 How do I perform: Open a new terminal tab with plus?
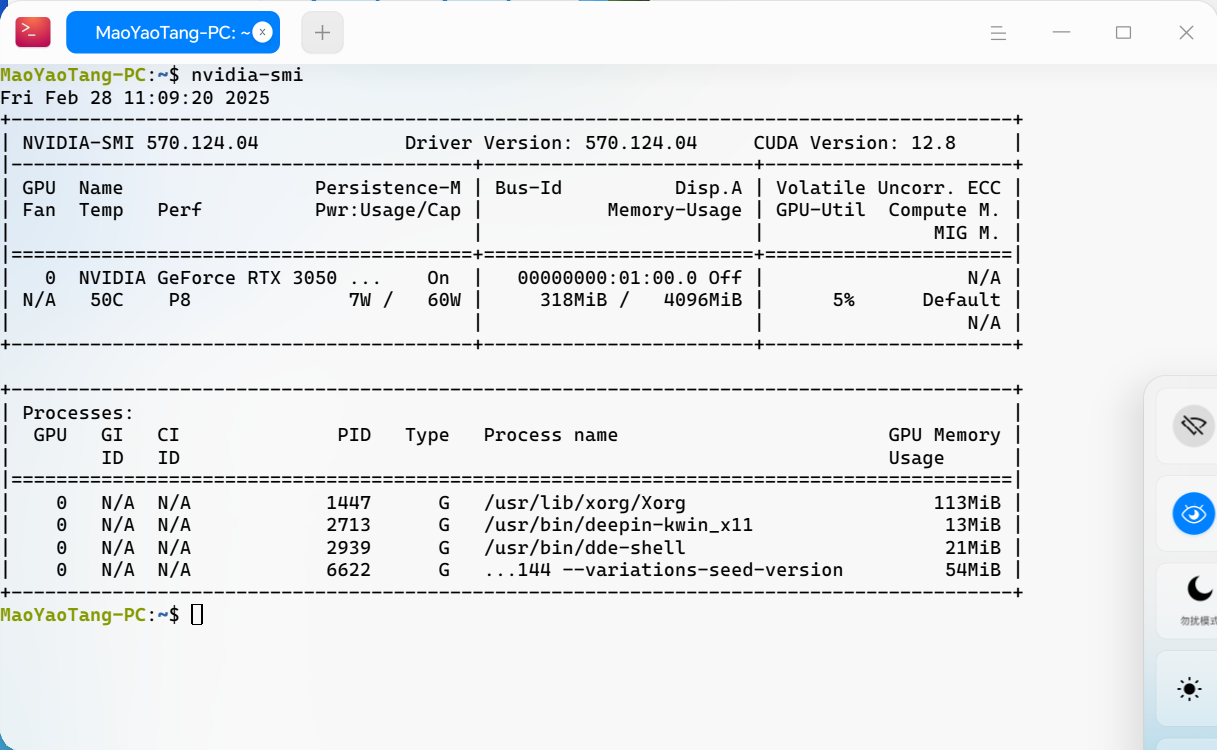pyautogui.click(x=322, y=32)
